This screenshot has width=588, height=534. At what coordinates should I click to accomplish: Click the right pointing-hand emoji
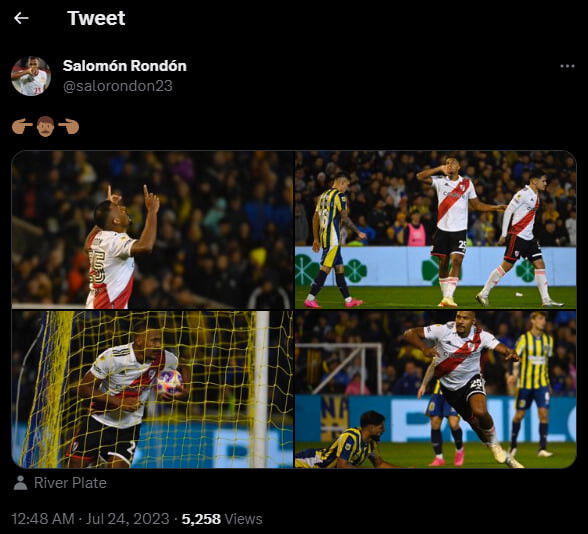tap(69, 126)
